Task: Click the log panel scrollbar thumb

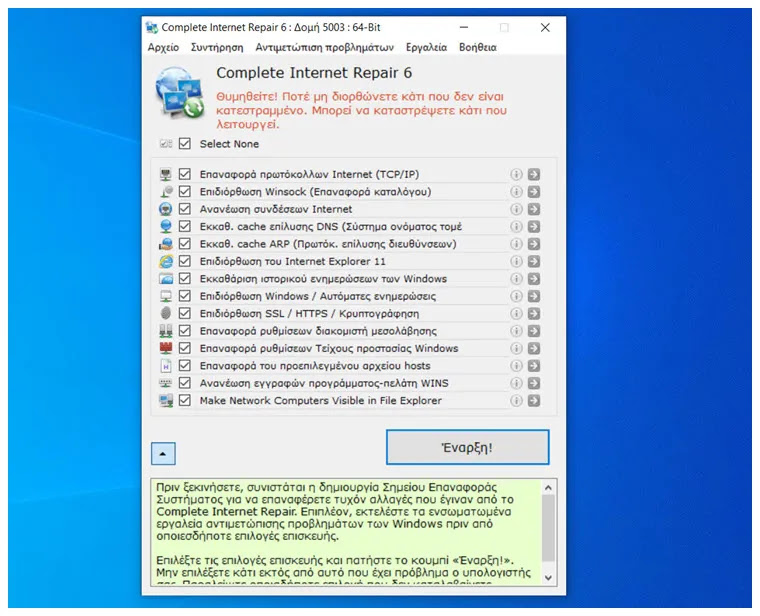Action: 548,528
